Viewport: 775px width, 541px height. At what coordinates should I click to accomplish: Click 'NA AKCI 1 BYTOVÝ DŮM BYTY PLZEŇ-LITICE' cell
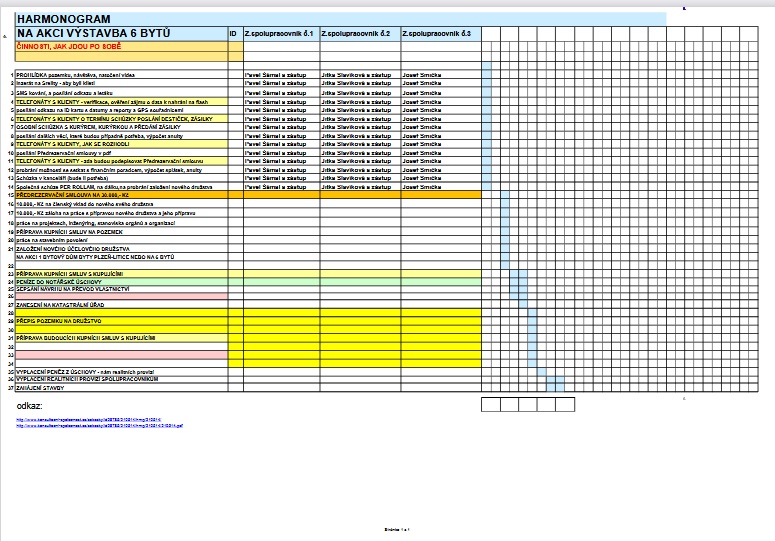(122, 257)
